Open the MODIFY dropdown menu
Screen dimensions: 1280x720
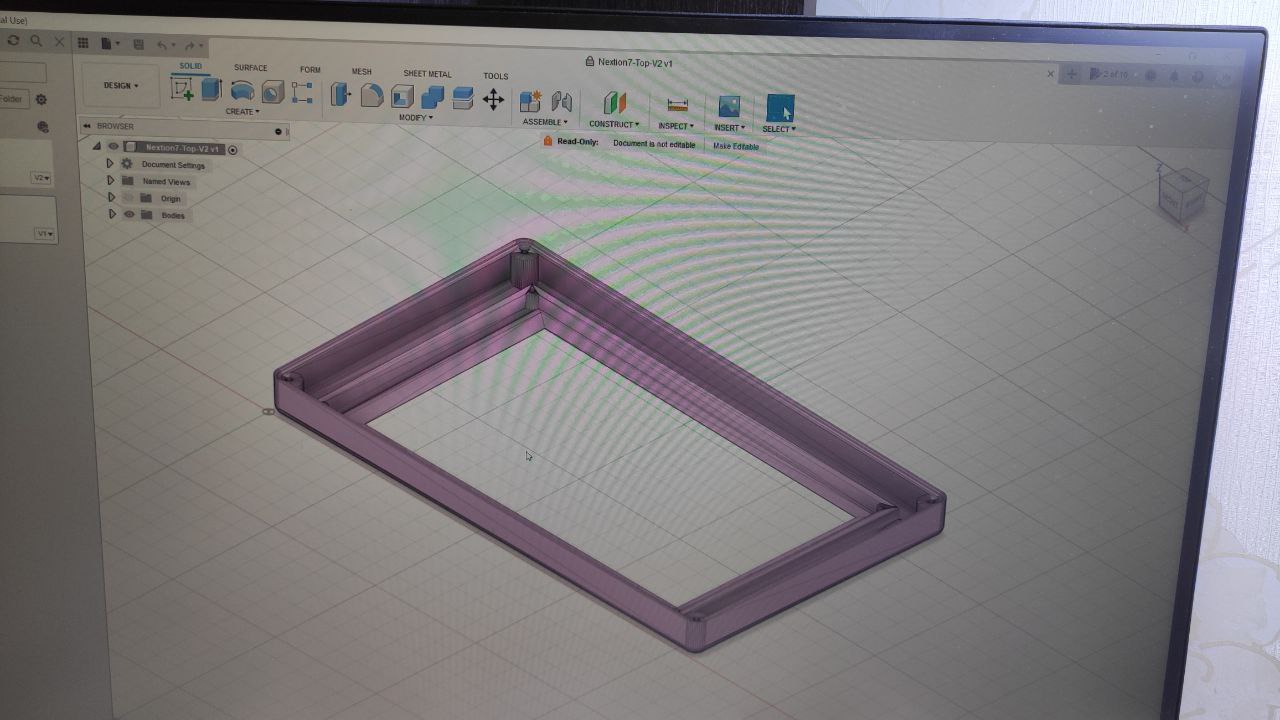point(416,117)
